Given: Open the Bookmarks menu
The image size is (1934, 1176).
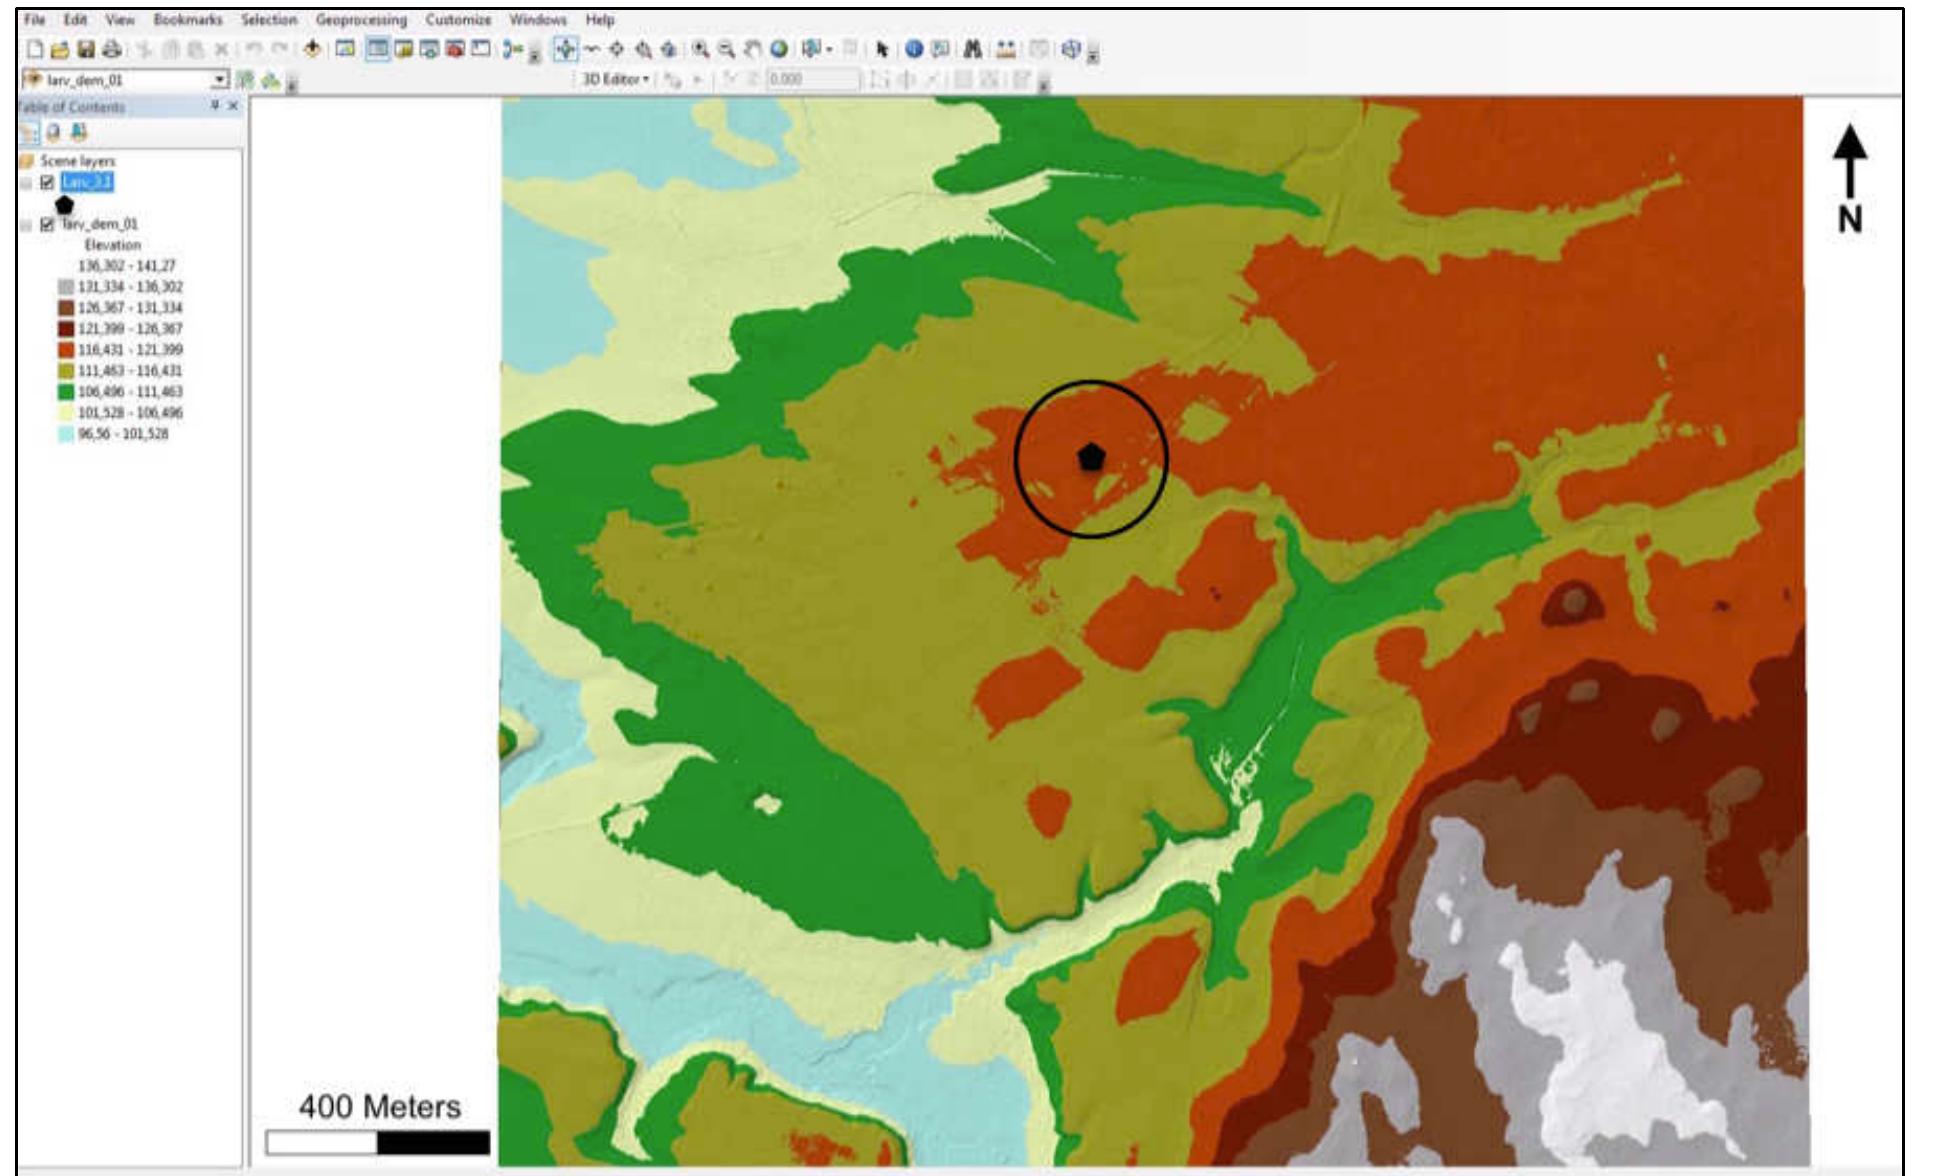Looking at the screenshot, I should (188, 19).
